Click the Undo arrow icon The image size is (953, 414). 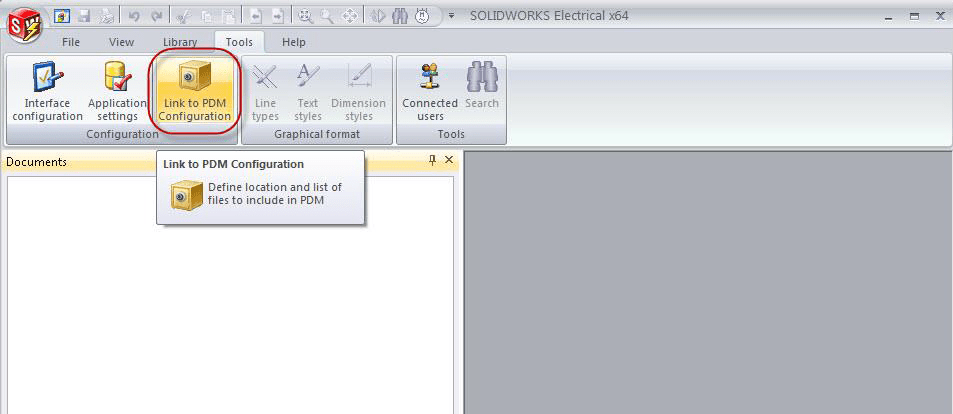(134, 16)
